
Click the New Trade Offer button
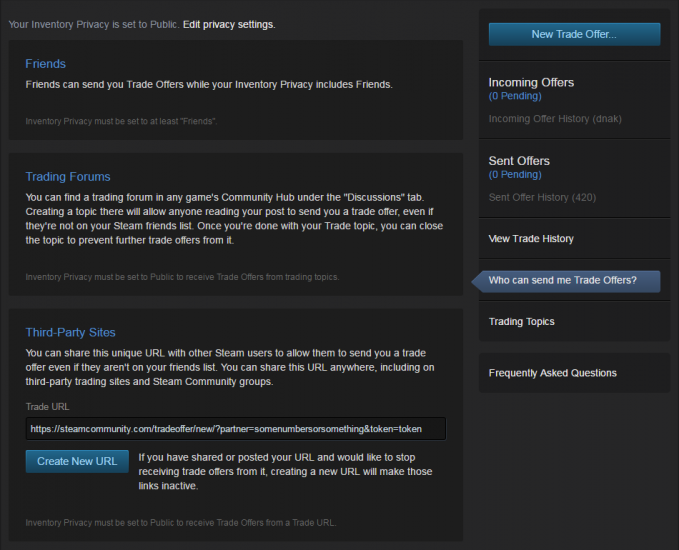574,34
